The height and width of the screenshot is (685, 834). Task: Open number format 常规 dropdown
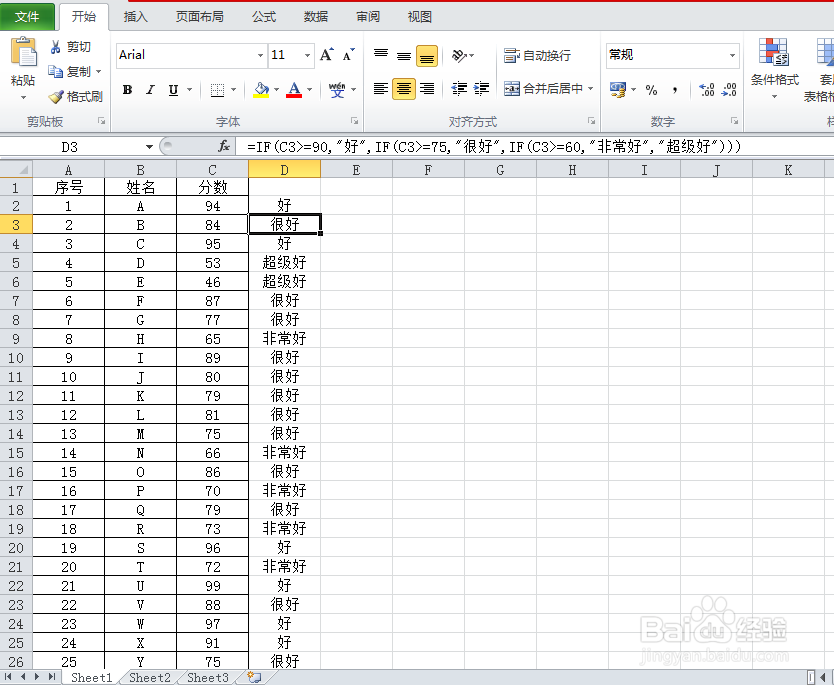pyautogui.click(x=732, y=55)
